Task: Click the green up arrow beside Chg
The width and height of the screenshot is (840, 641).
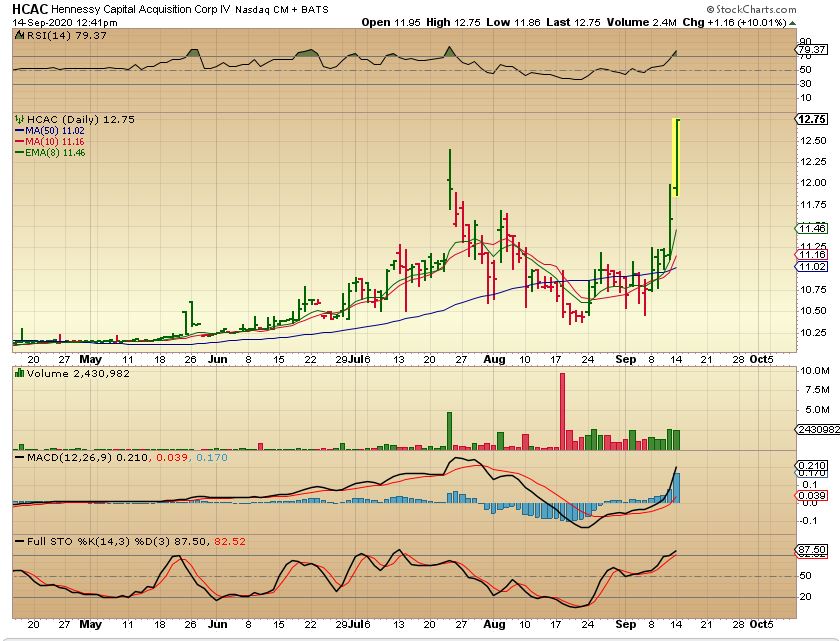Action: [x=792, y=23]
